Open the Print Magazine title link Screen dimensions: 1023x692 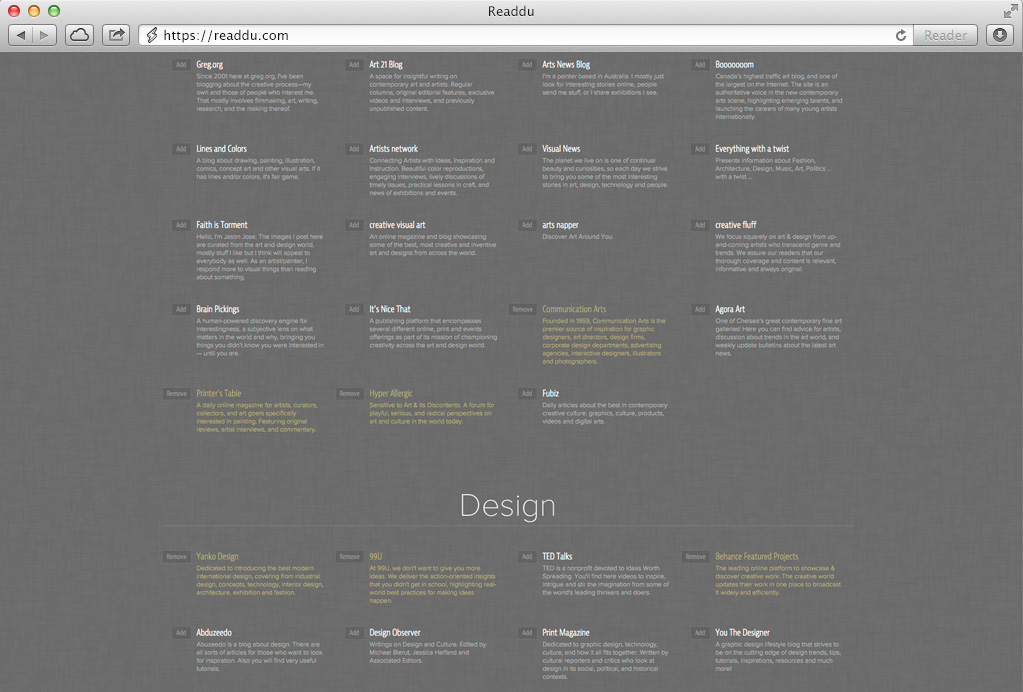[x=566, y=633]
